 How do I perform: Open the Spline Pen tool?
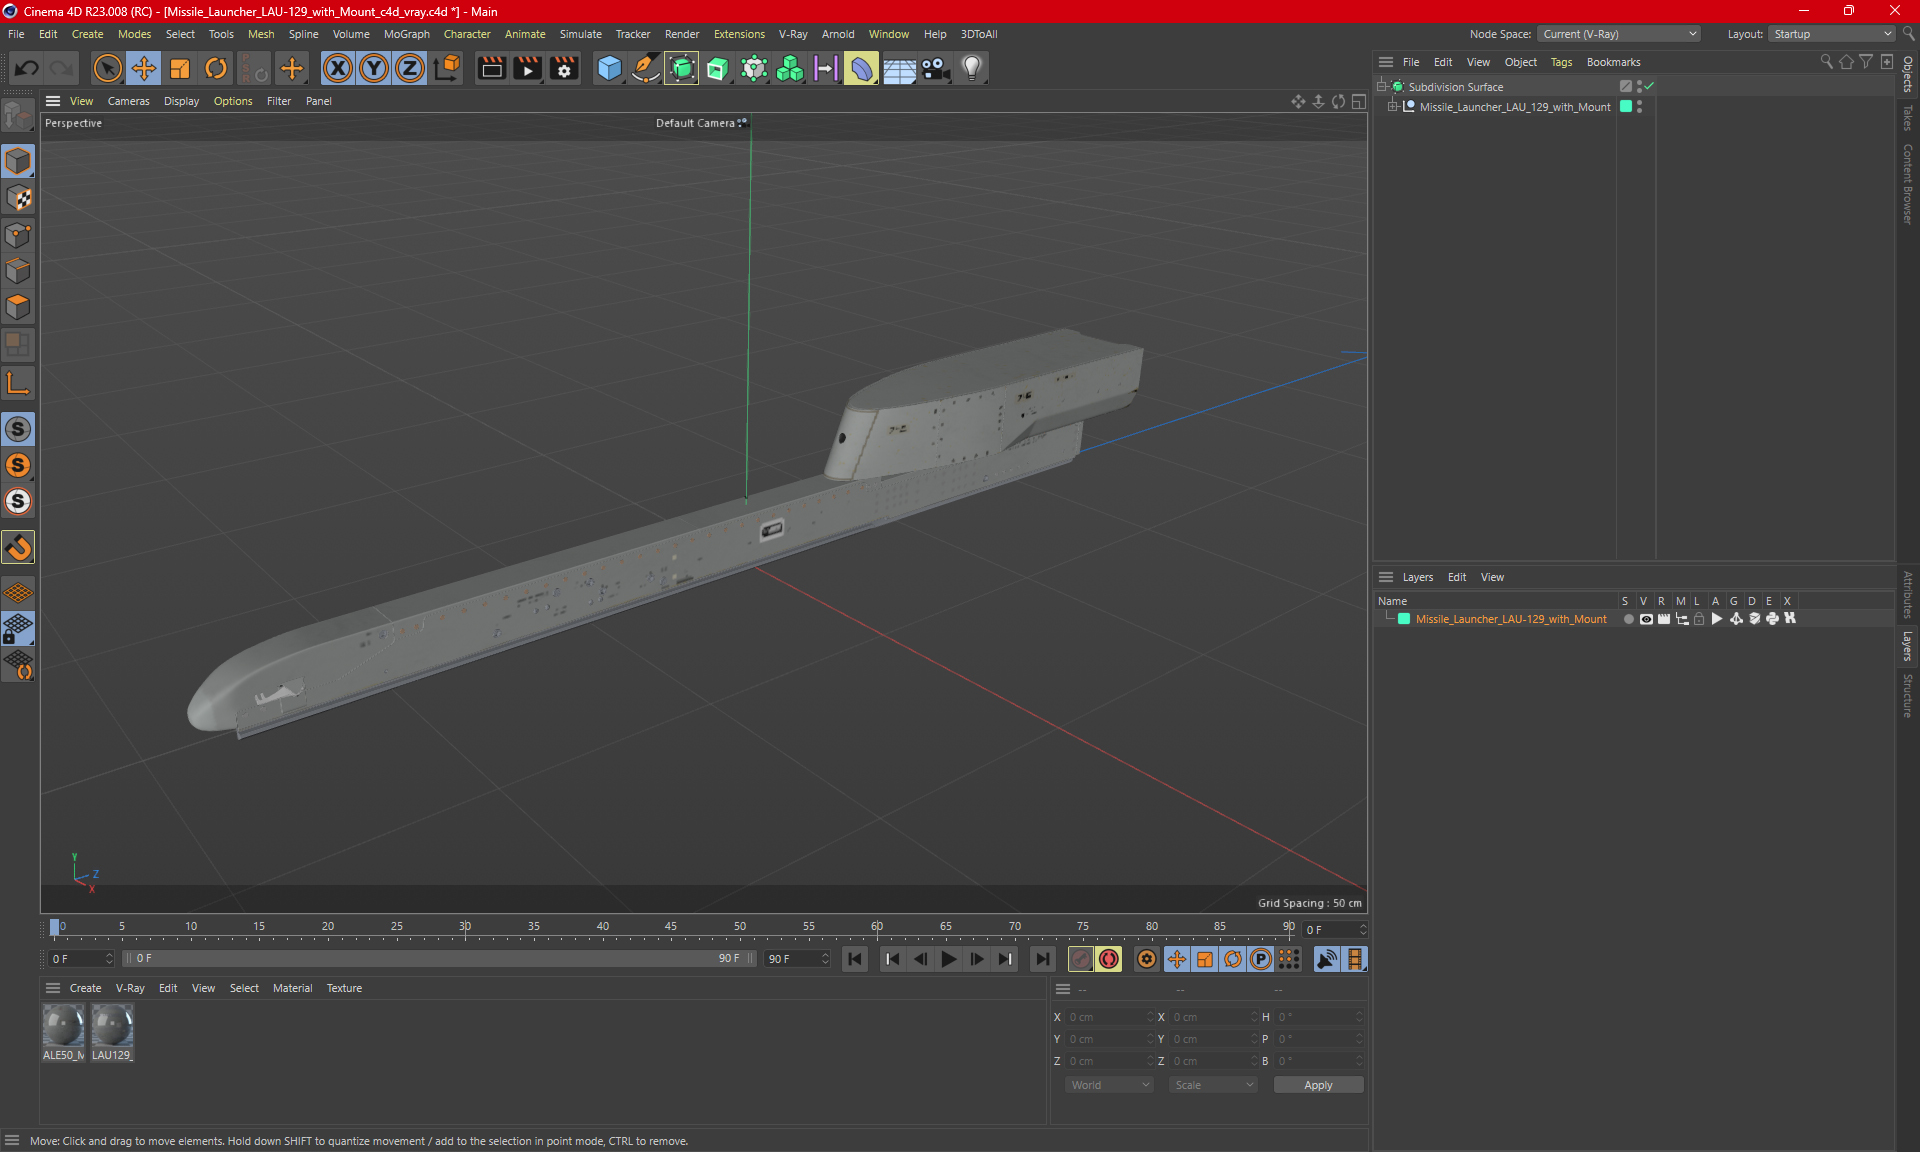646,68
